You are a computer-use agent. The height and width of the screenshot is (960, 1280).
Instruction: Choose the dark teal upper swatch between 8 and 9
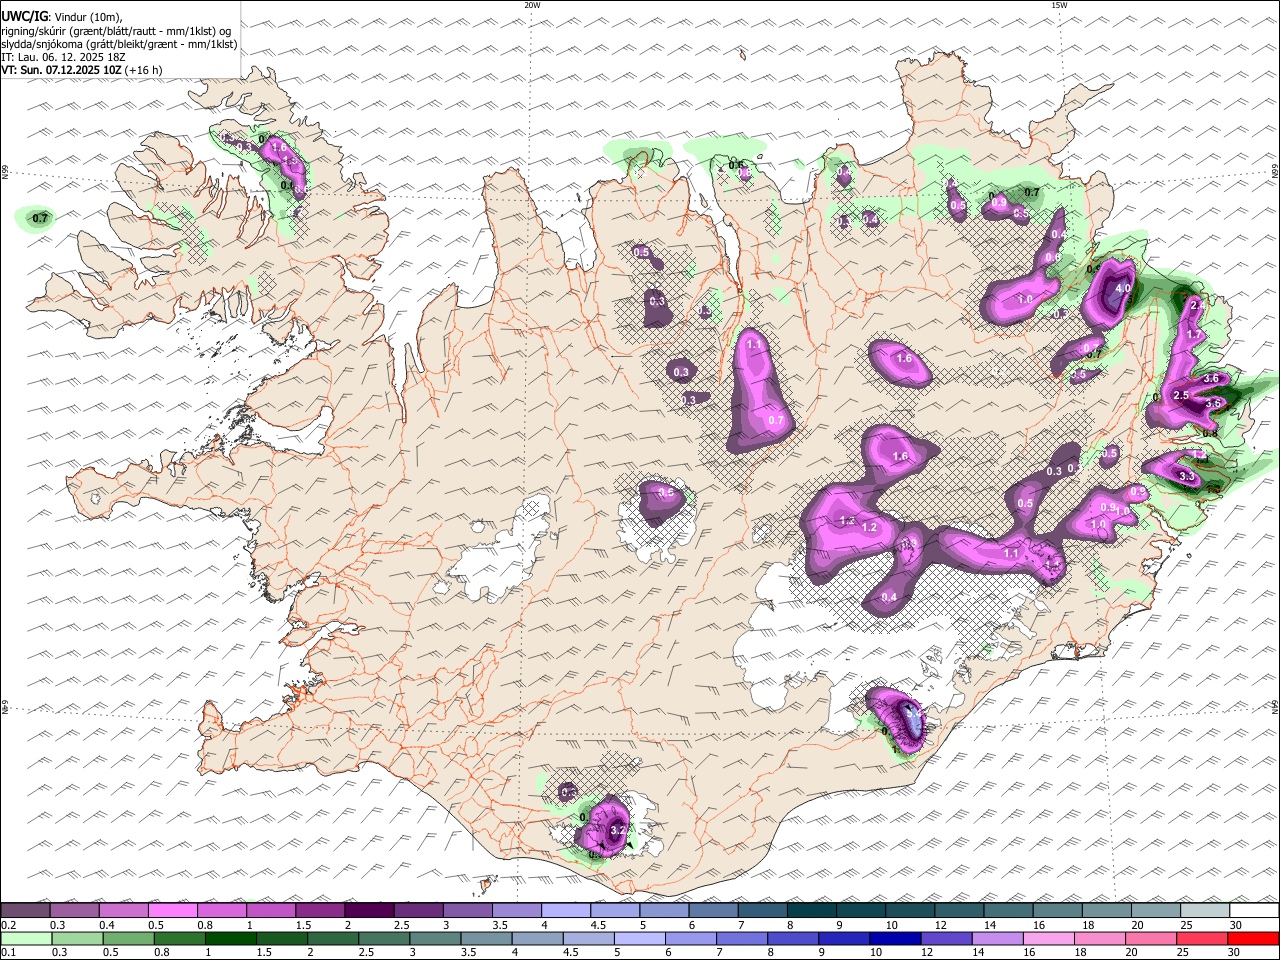[811, 910]
